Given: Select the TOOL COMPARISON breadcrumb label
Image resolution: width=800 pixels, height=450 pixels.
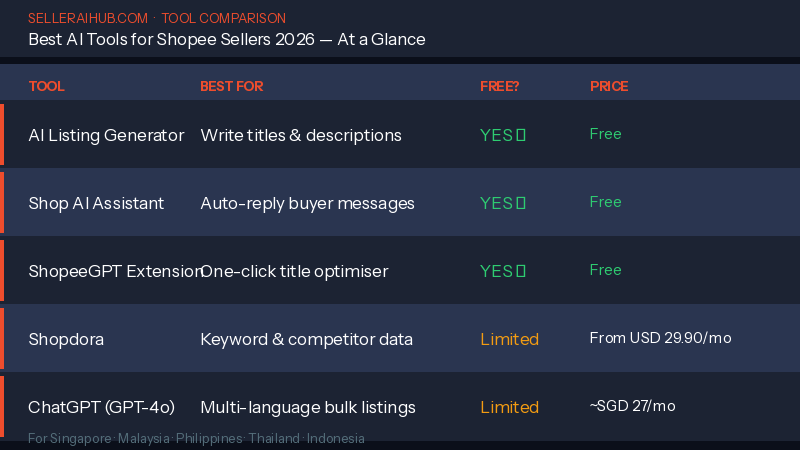Looking at the screenshot, I should coord(223,18).
